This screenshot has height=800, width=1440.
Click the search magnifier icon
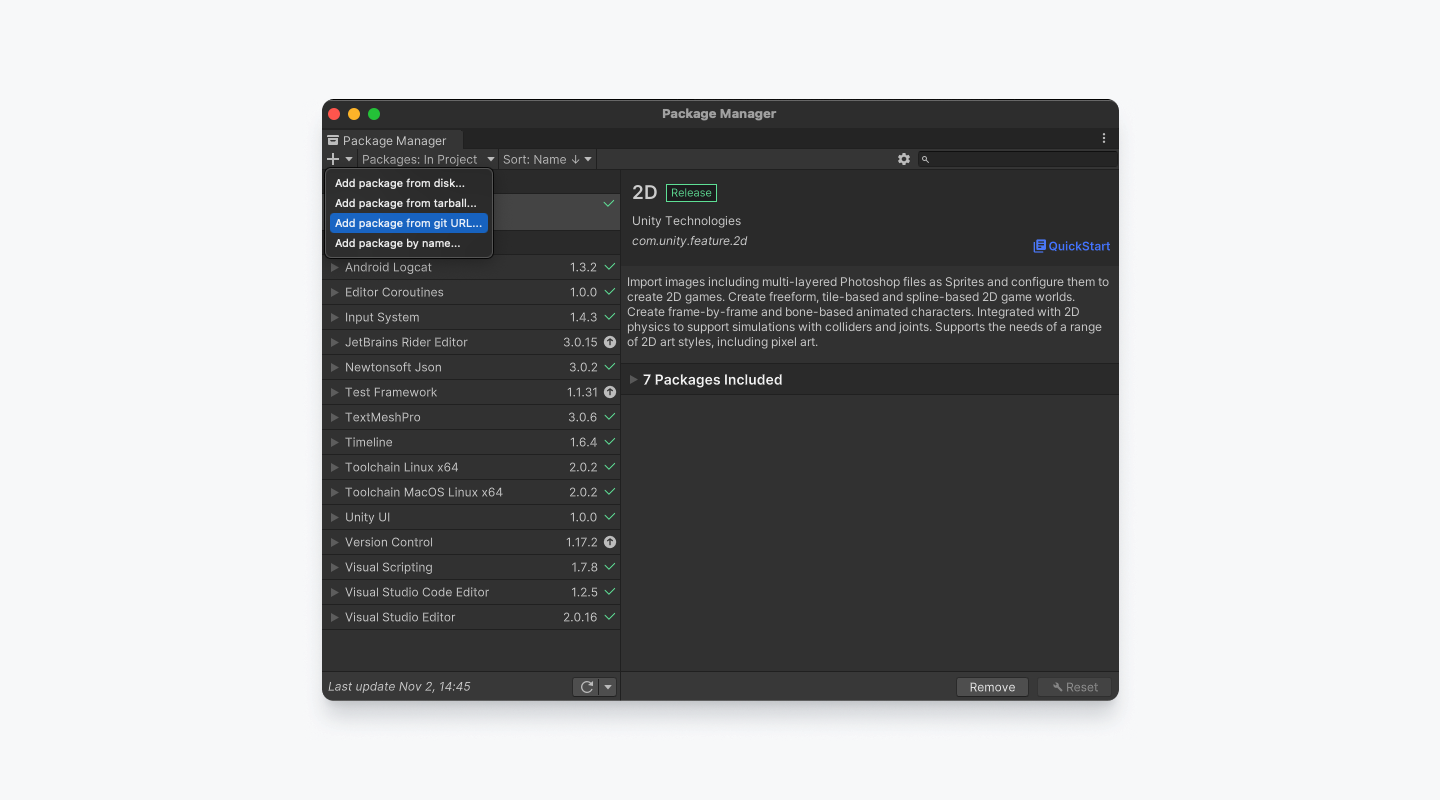(926, 160)
